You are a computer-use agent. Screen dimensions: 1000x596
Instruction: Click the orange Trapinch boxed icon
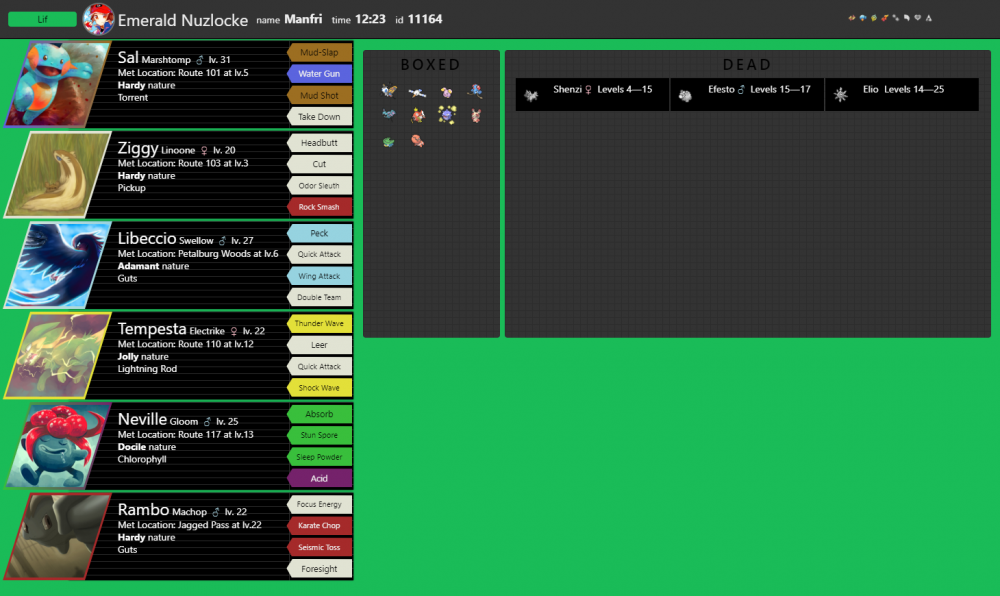[417, 141]
